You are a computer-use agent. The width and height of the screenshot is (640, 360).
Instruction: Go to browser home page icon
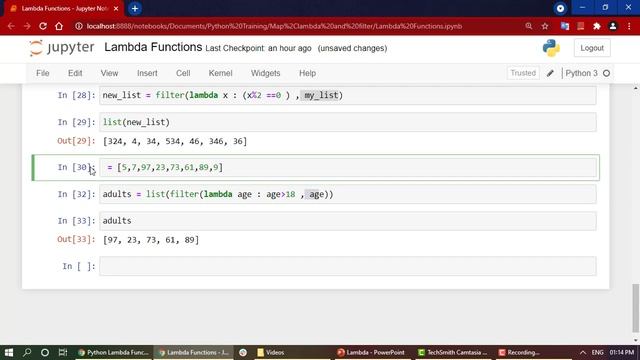click(59, 26)
